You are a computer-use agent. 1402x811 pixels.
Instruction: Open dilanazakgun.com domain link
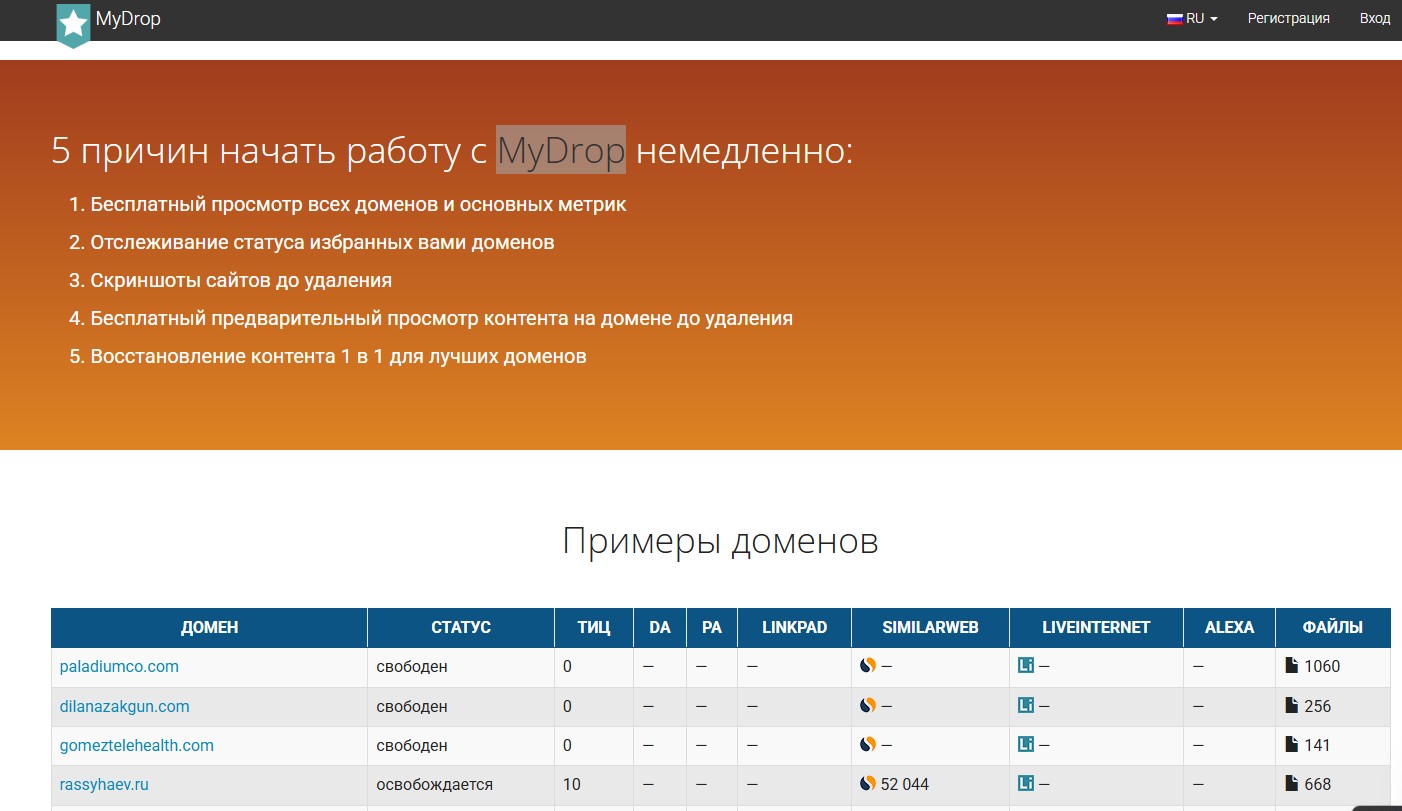125,706
